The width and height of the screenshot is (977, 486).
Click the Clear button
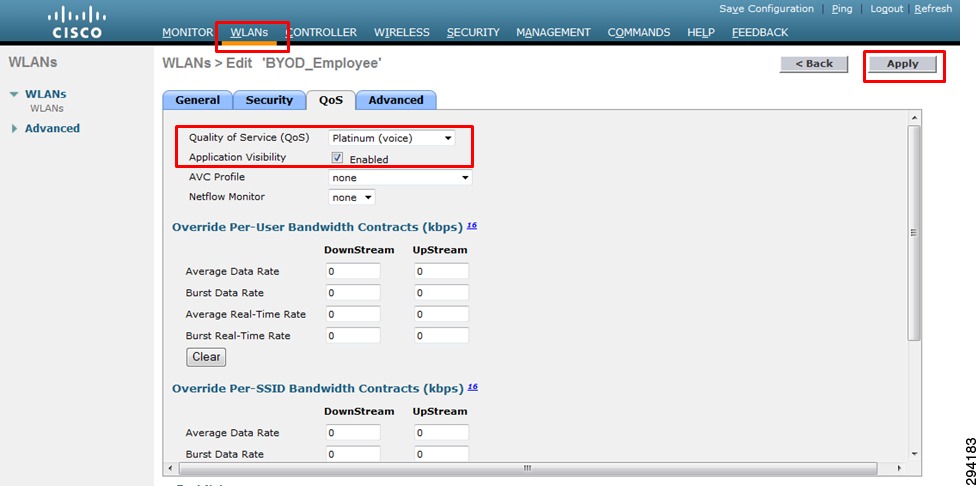pos(206,357)
